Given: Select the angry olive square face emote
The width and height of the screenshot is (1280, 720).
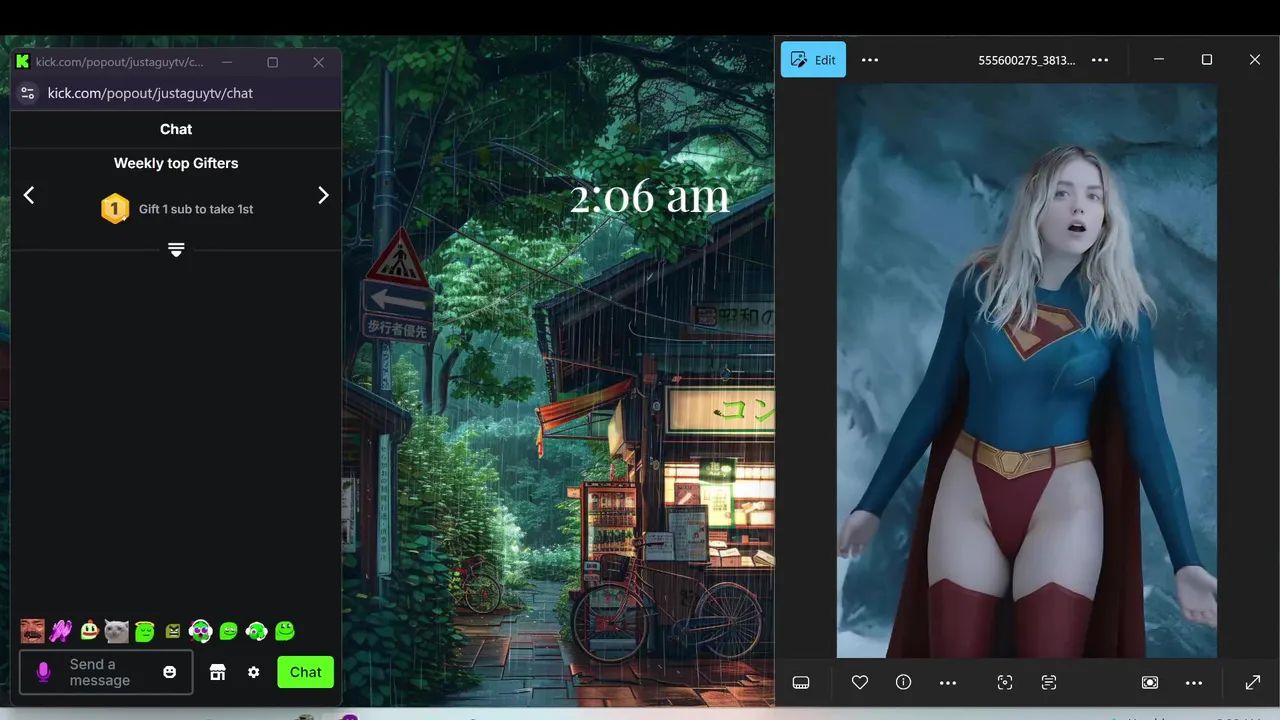Looking at the screenshot, I should (x=173, y=631).
